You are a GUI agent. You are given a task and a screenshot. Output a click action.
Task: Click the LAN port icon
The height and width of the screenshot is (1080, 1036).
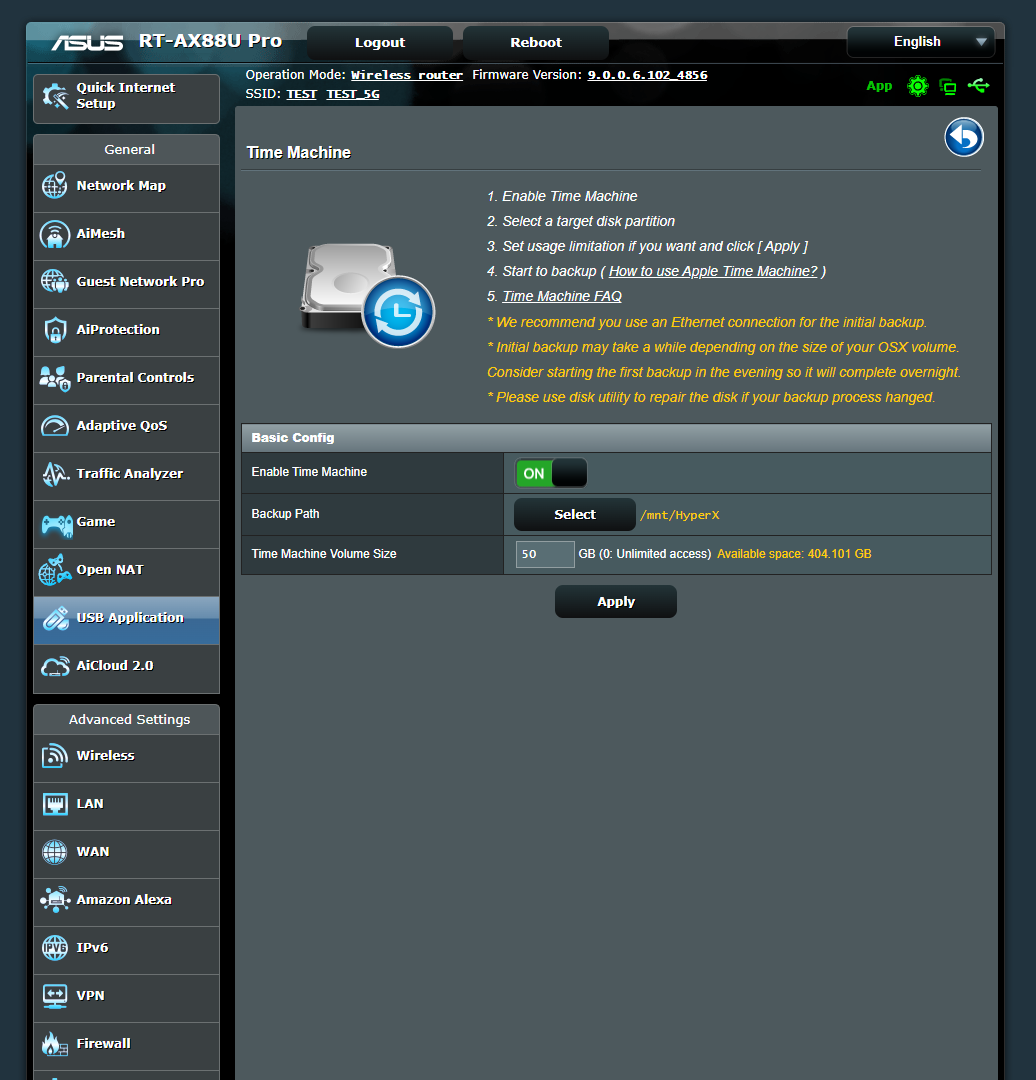tap(55, 804)
